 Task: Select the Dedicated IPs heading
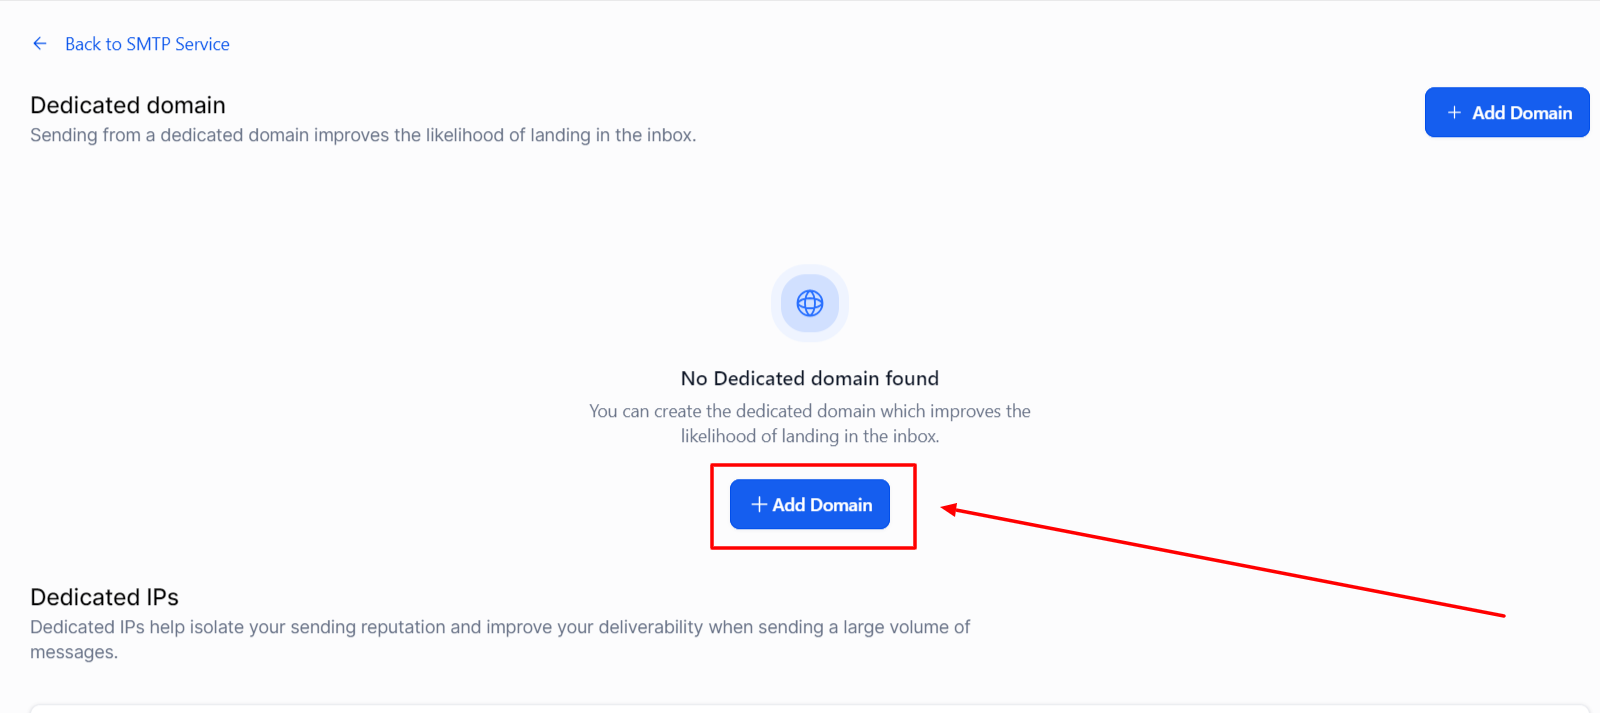tap(104, 597)
